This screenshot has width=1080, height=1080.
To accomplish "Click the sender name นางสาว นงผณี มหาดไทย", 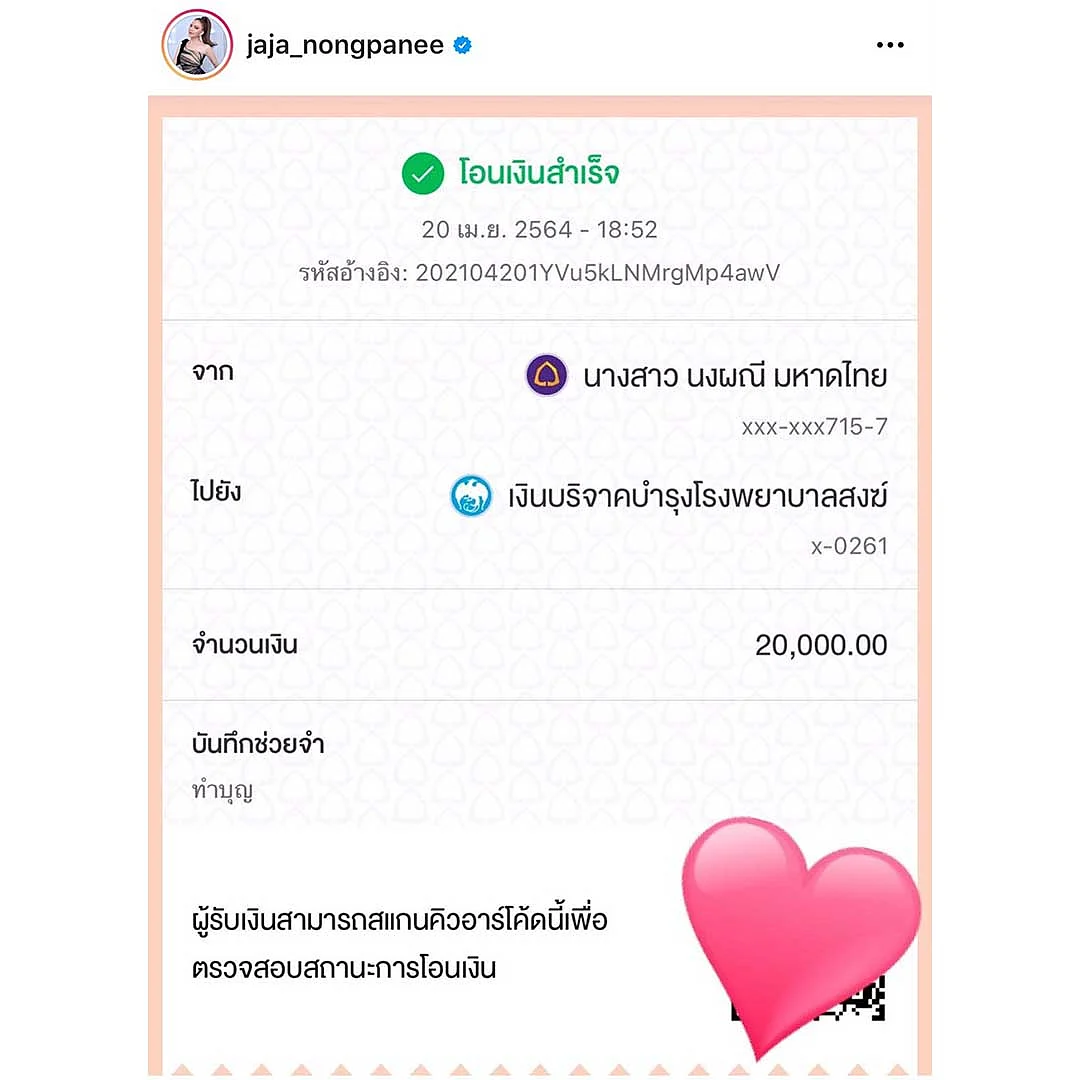I will (x=735, y=377).
